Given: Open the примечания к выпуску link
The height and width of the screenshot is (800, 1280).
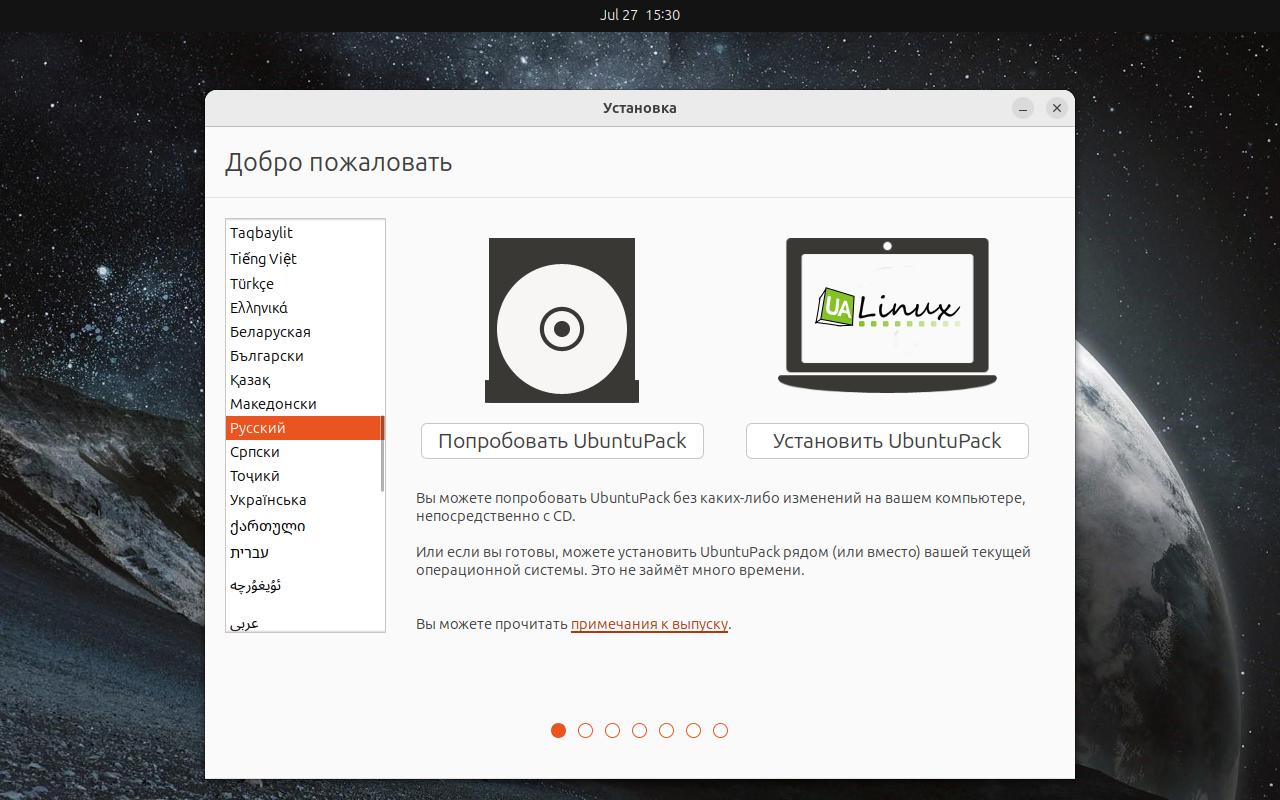Looking at the screenshot, I should point(649,624).
